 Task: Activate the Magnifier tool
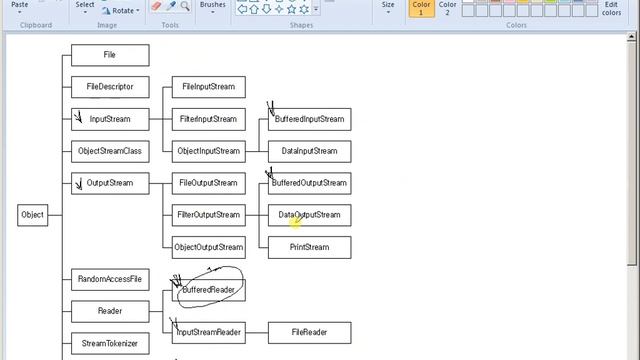click(x=185, y=6)
